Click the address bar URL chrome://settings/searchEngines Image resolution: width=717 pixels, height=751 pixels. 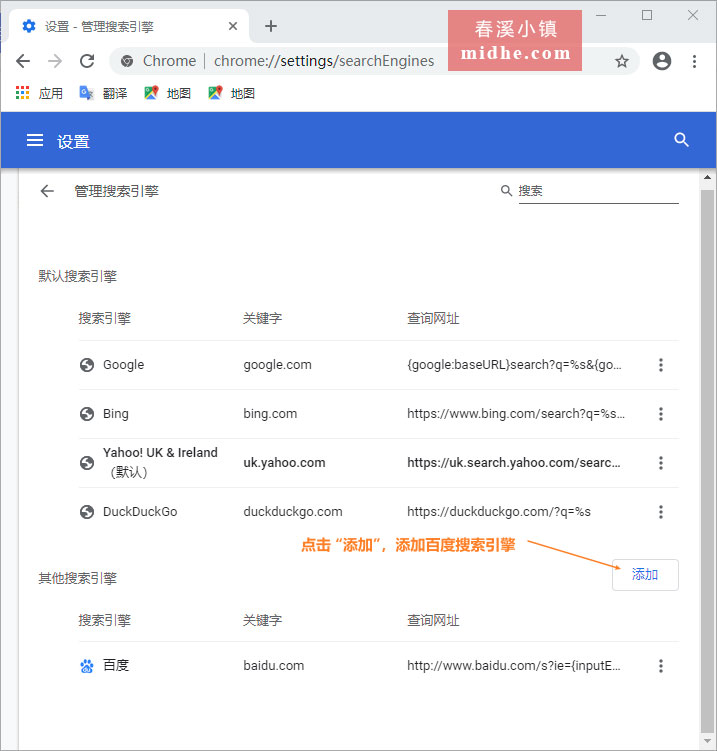click(324, 61)
